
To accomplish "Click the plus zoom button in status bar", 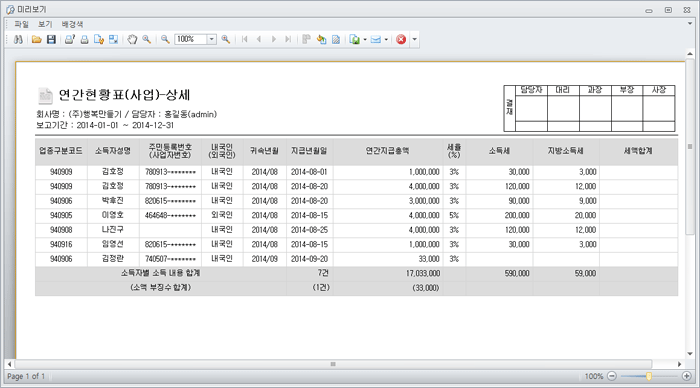I will (x=687, y=376).
